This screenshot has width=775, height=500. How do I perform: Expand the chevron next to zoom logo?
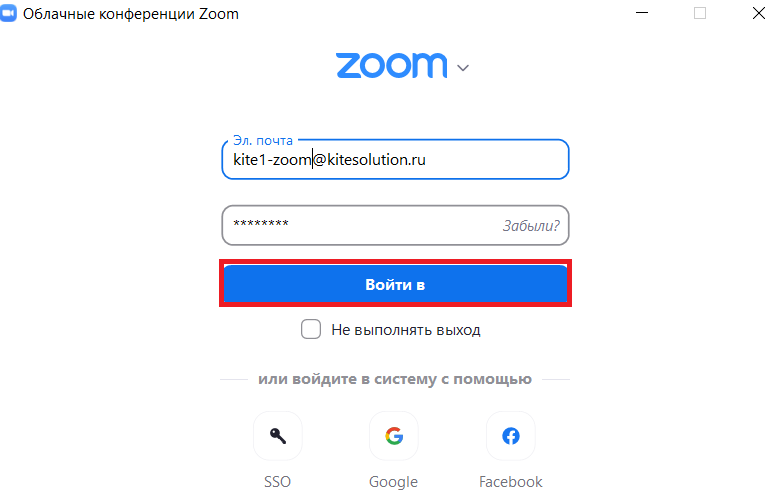[463, 68]
